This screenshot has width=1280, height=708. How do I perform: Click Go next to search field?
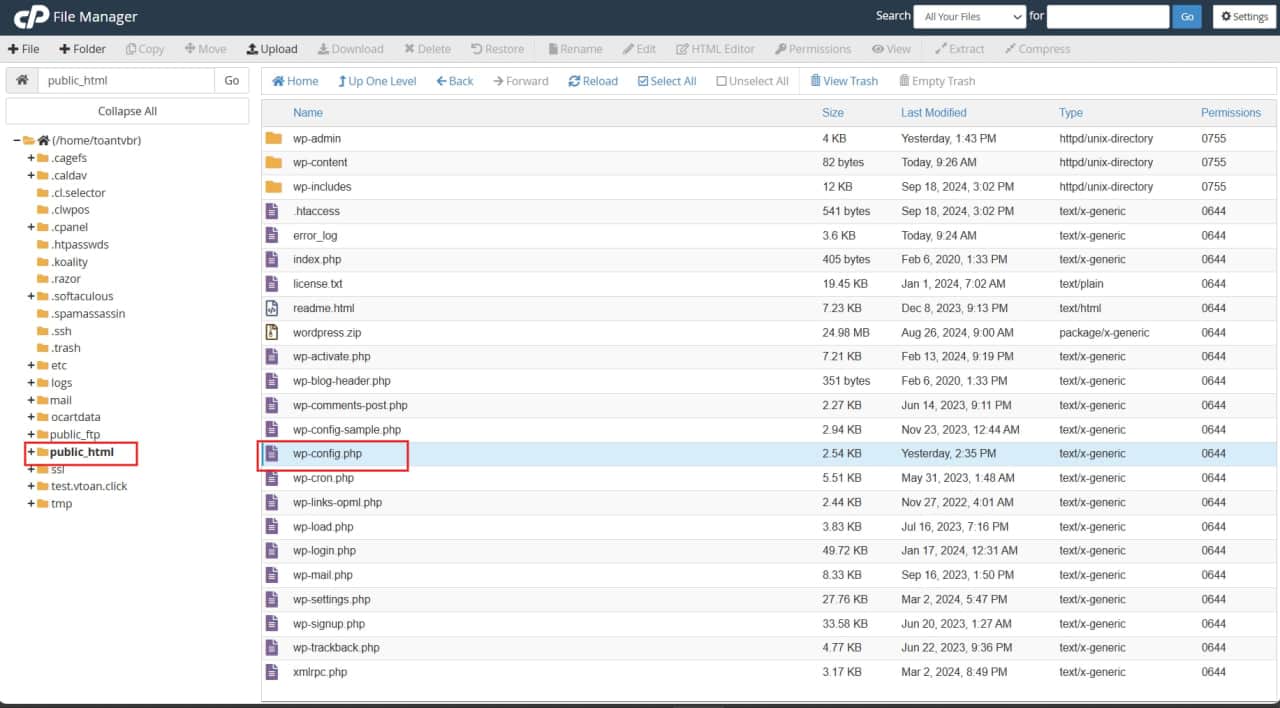pos(1187,17)
